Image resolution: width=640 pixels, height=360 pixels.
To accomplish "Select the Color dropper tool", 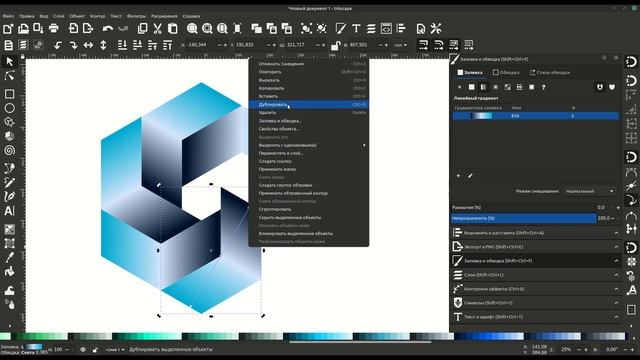I will tap(9, 257).
